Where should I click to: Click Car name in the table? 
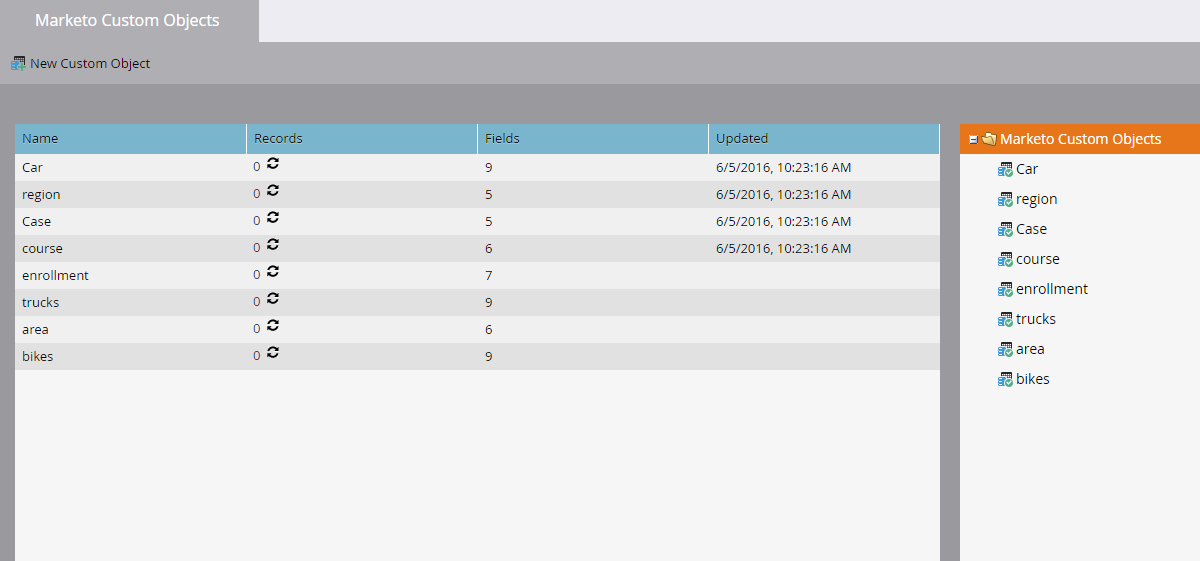coord(32,167)
